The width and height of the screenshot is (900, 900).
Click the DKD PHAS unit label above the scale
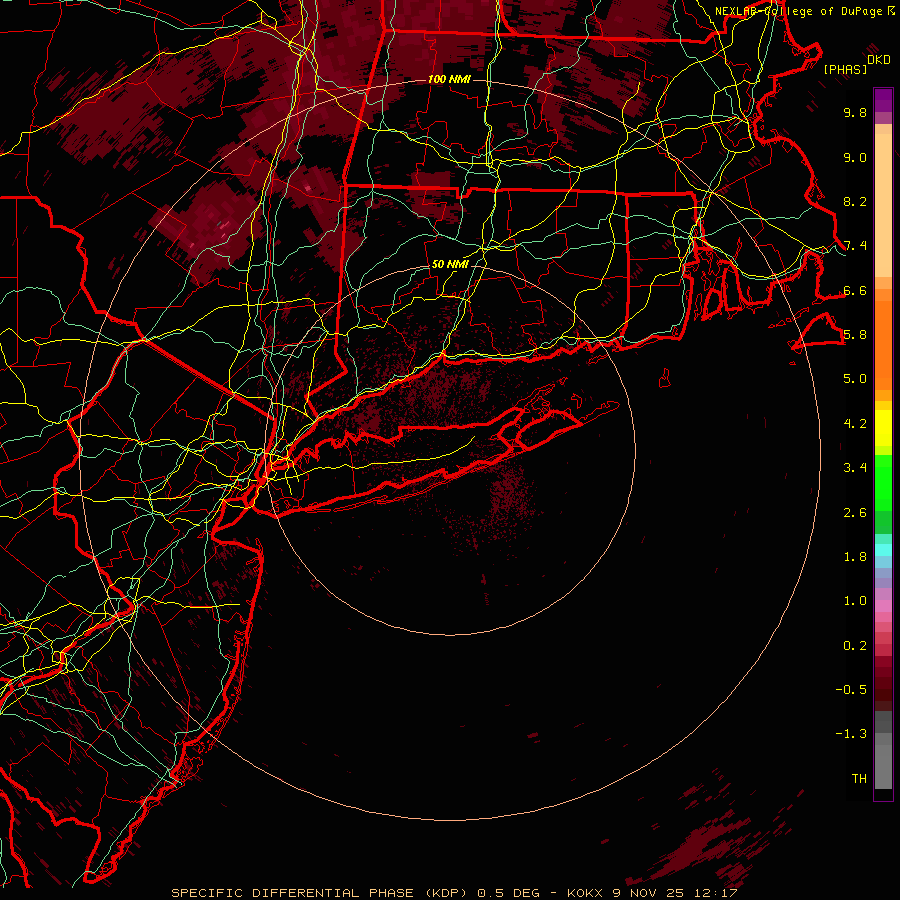tap(856, 64)
